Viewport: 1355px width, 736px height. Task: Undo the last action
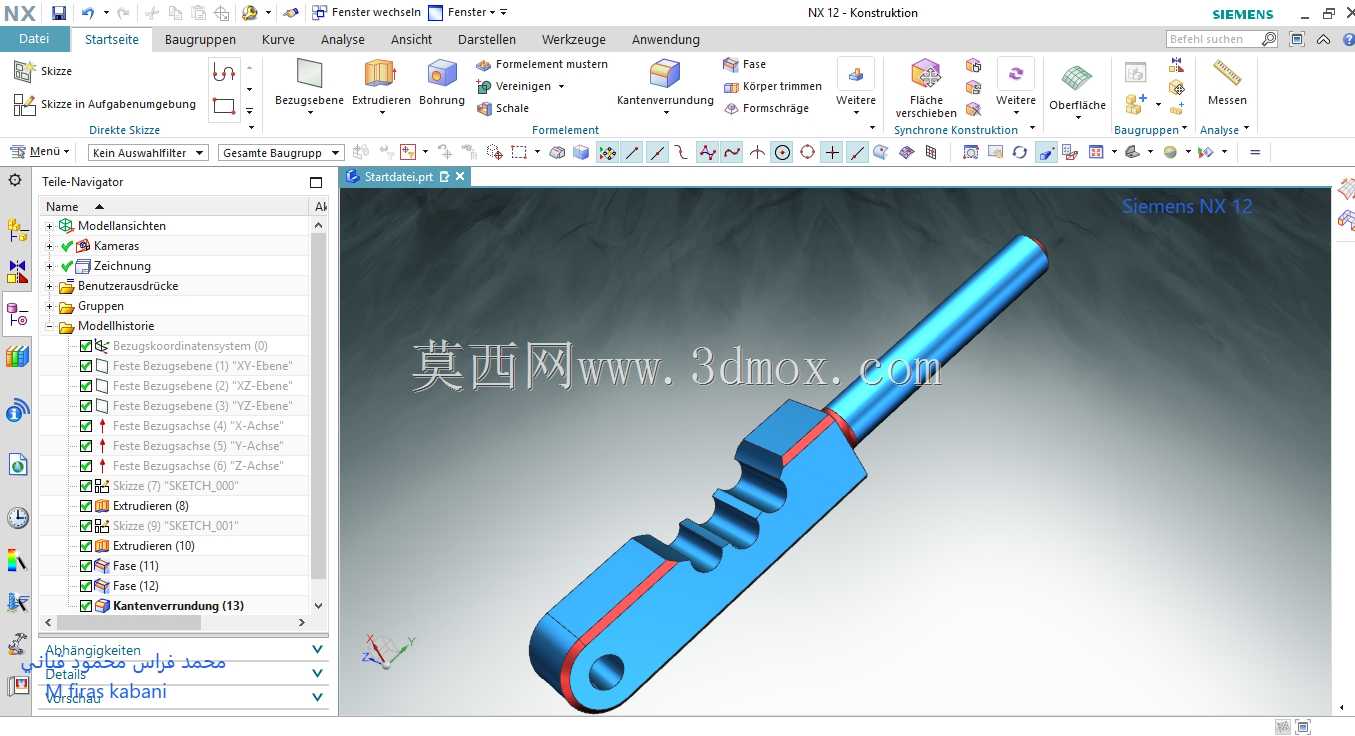[x=87, y=13]
